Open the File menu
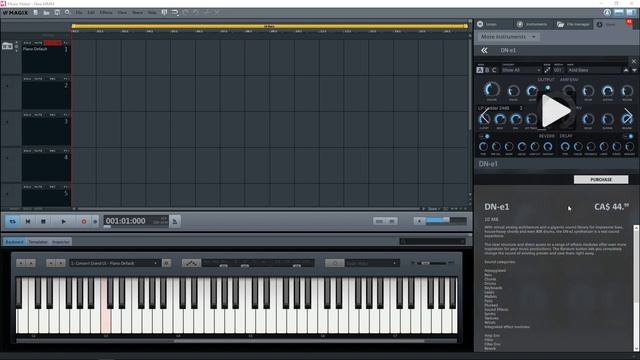The width and height of the screenshot is (640, 360). (79, 13)
